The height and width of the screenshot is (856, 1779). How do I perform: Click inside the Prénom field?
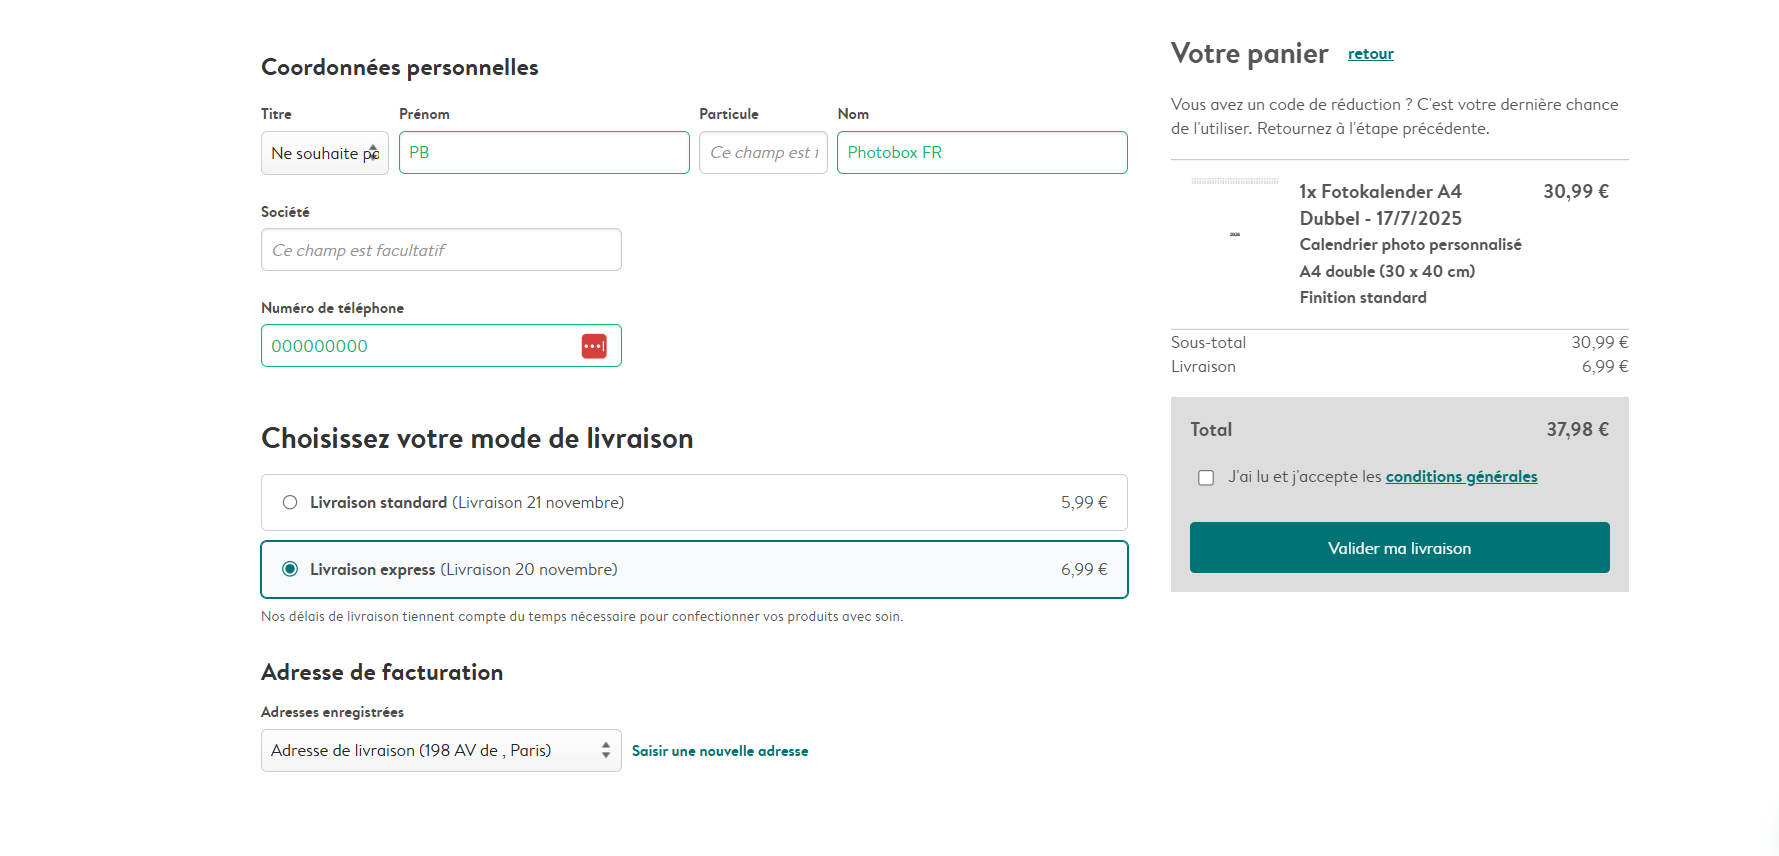(543, 152)
